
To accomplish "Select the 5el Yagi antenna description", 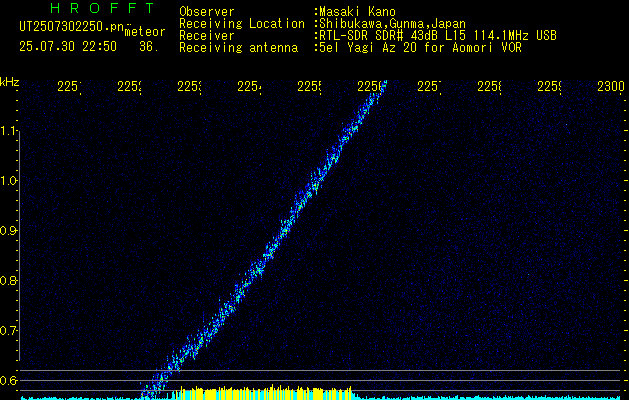I will click(x=418, y=48).
